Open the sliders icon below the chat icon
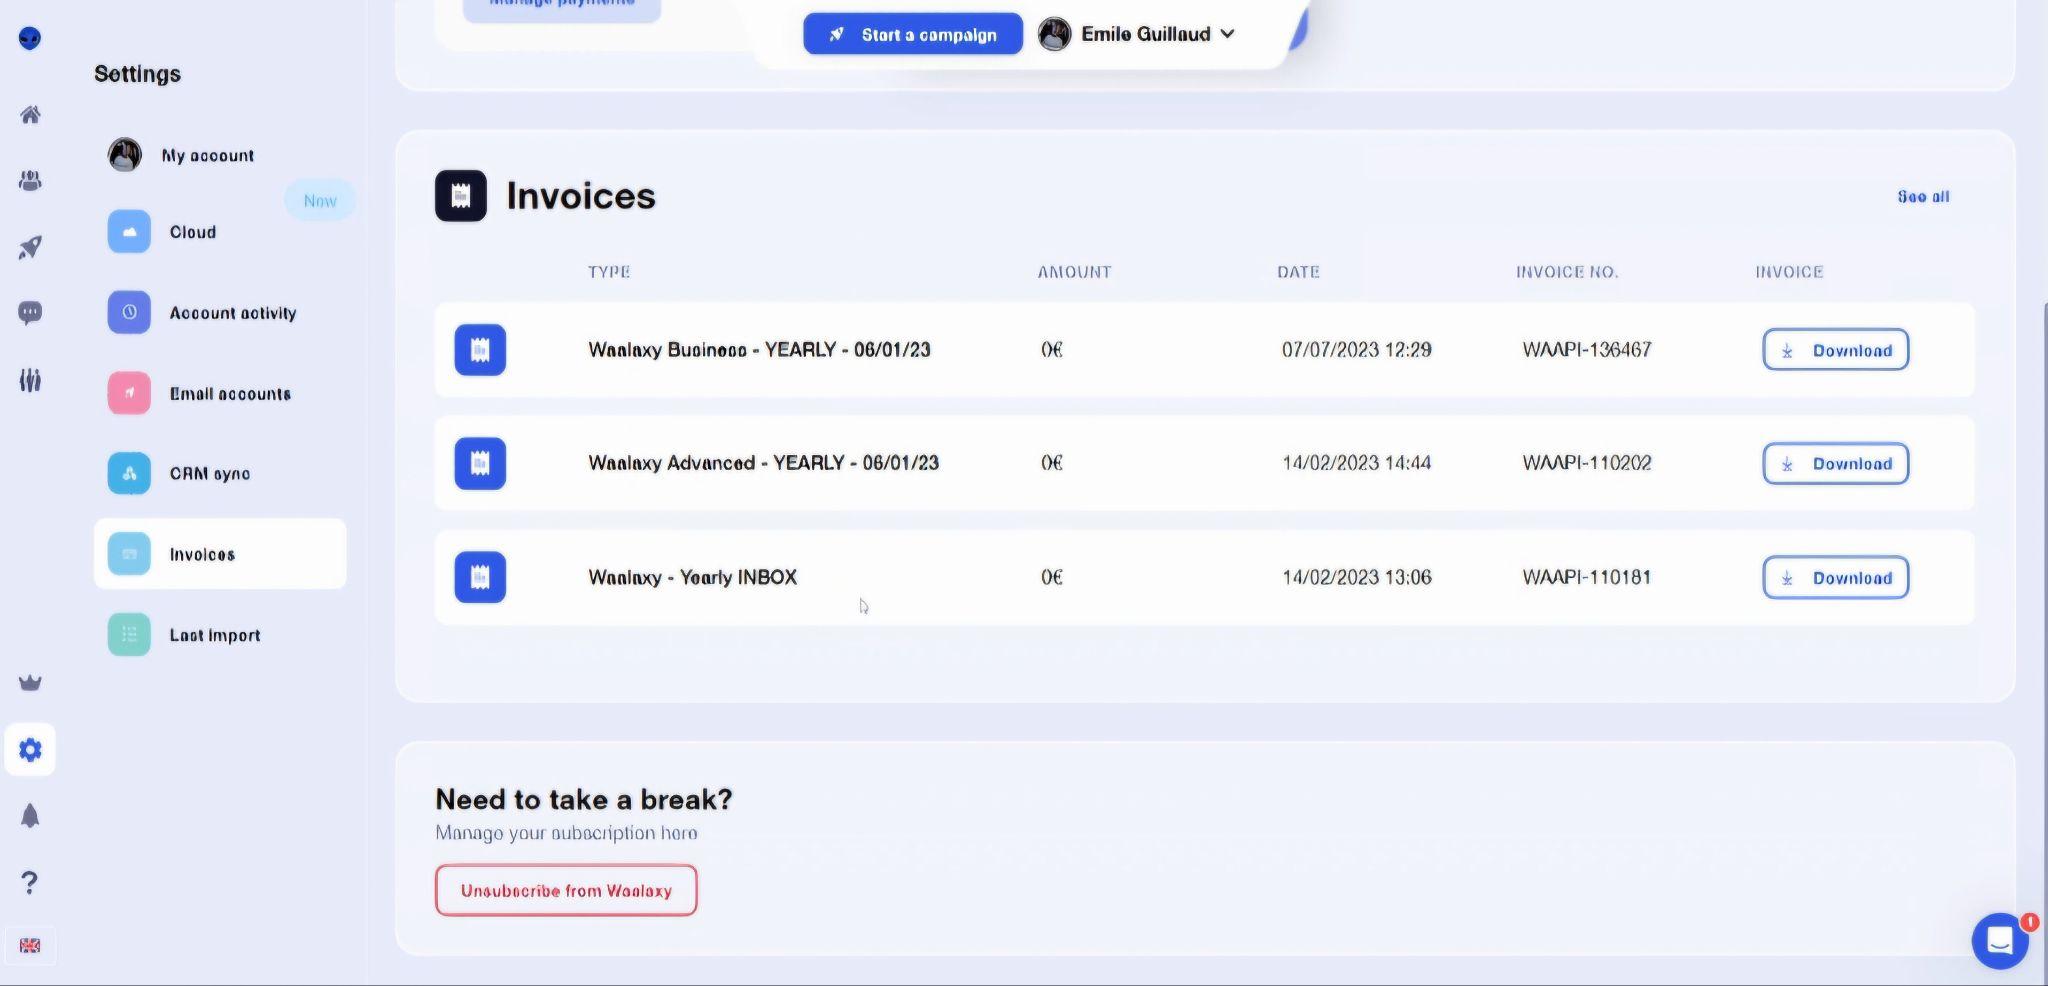This screenshot has width=2048, height=986. [30, 380]
